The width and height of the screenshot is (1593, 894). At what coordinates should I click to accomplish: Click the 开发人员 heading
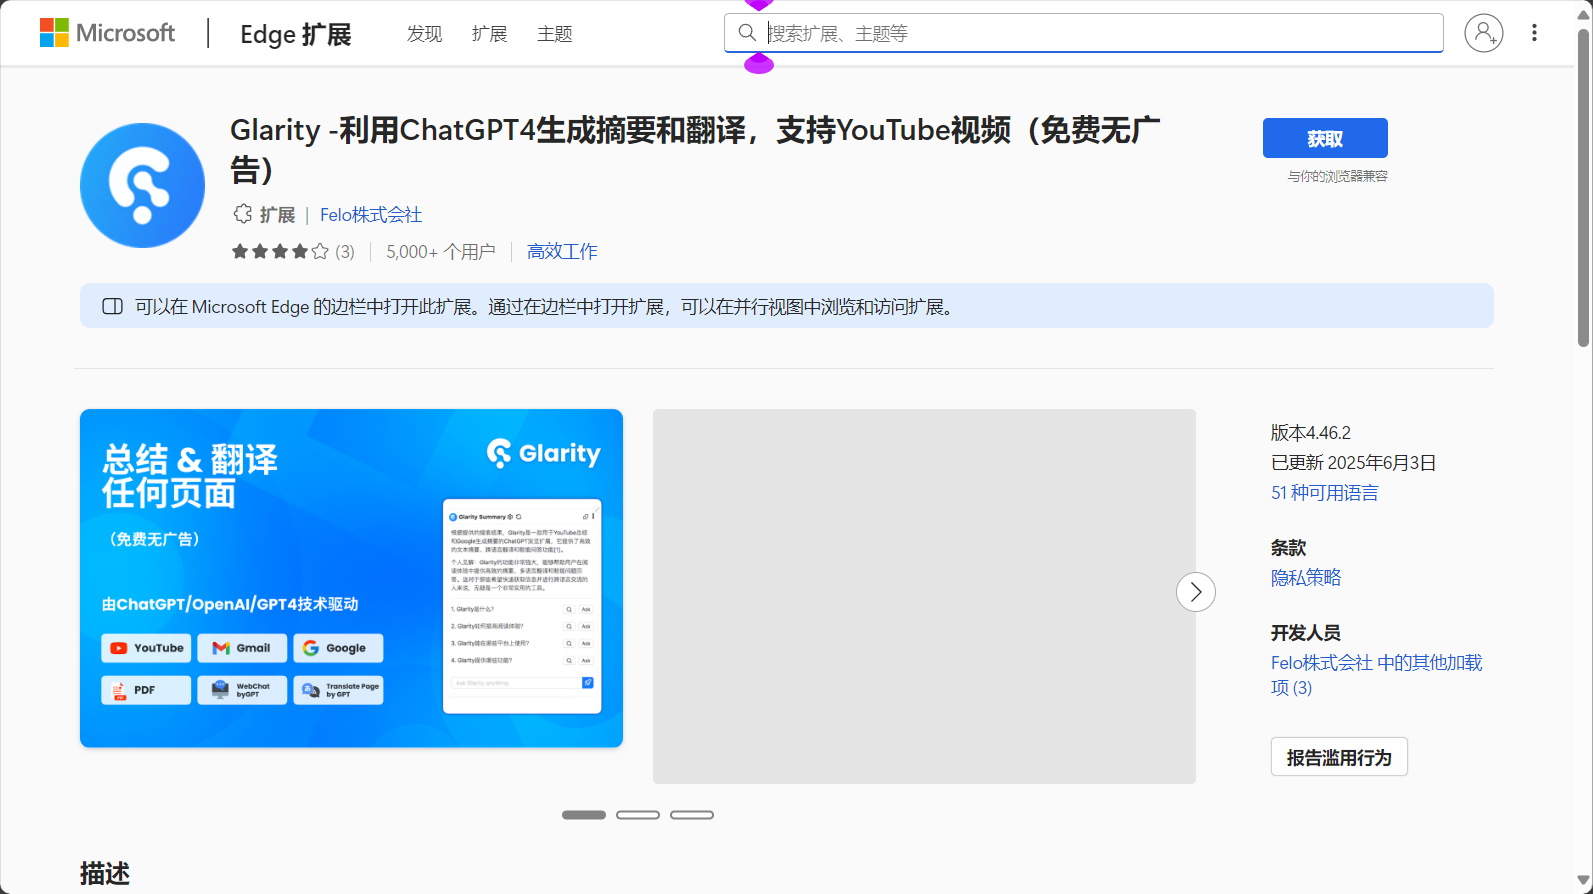coord(1306,633)
